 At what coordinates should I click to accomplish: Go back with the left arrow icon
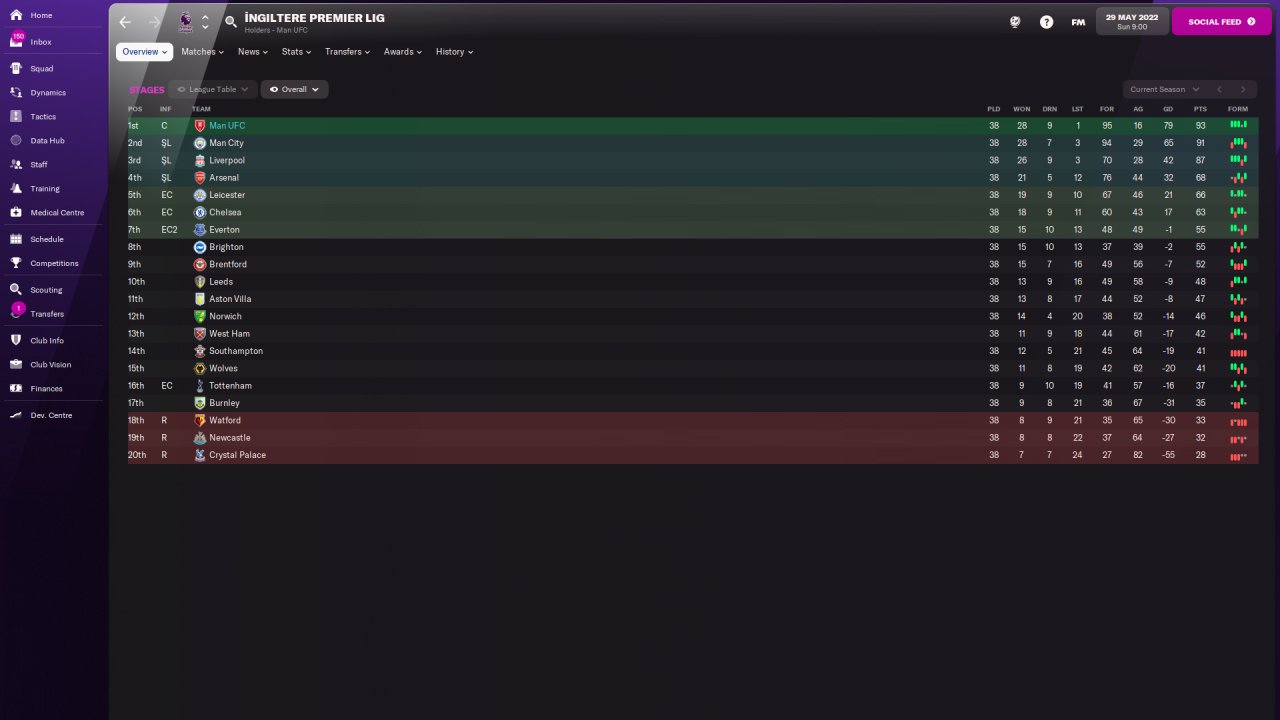125,21
